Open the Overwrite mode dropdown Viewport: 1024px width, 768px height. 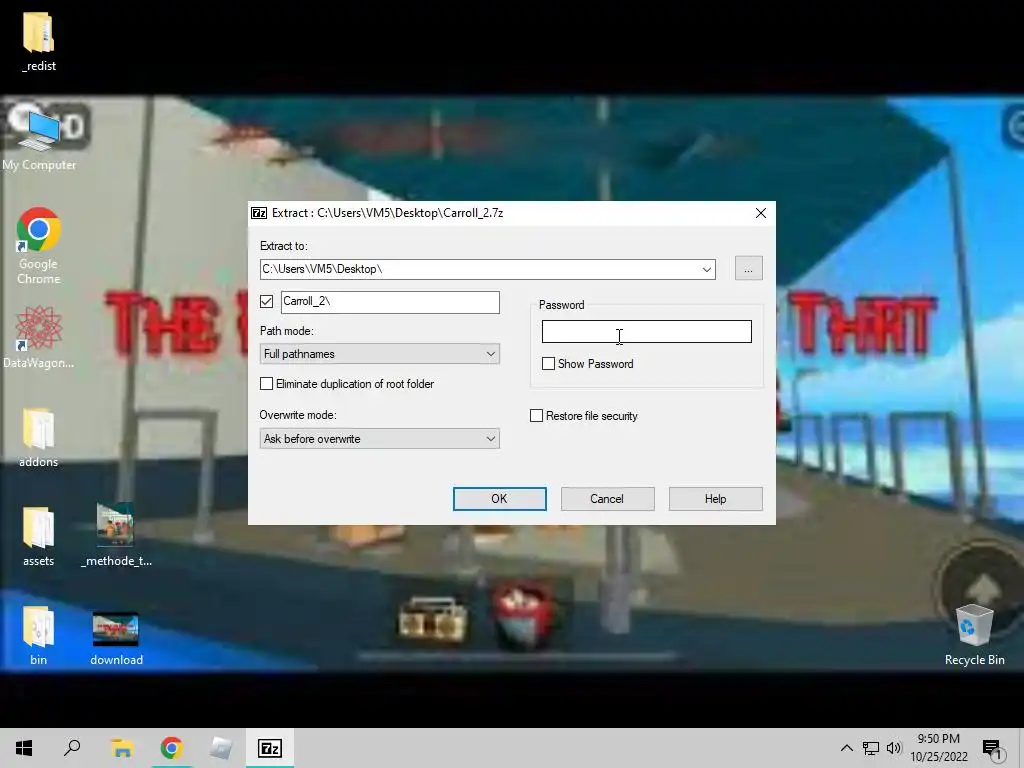pos(379,439)
